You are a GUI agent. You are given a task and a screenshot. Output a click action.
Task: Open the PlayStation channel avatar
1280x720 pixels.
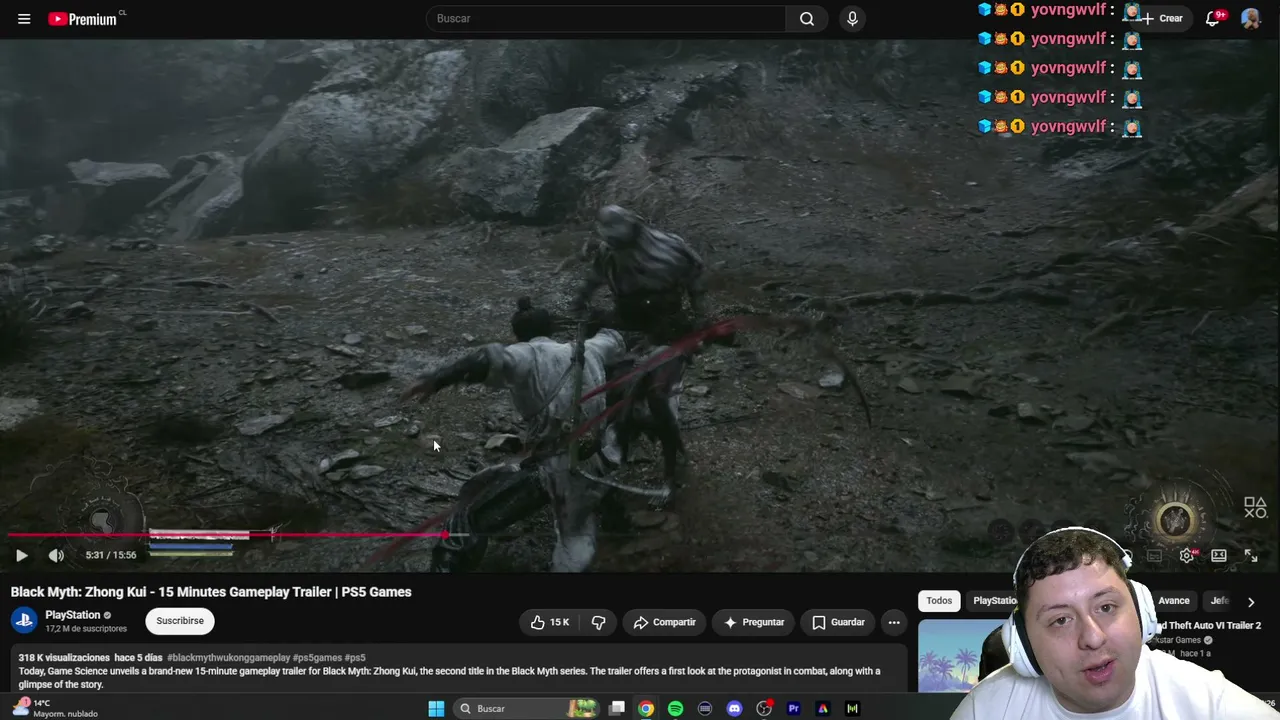click(24, 621)
